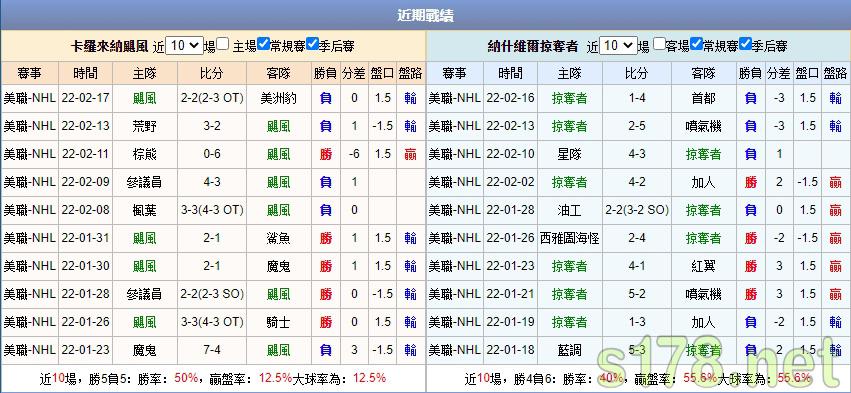This screenshot has width=851, height=393.
Task: Click 時間 column header in 颶風 table
Action: click(86, 73)
